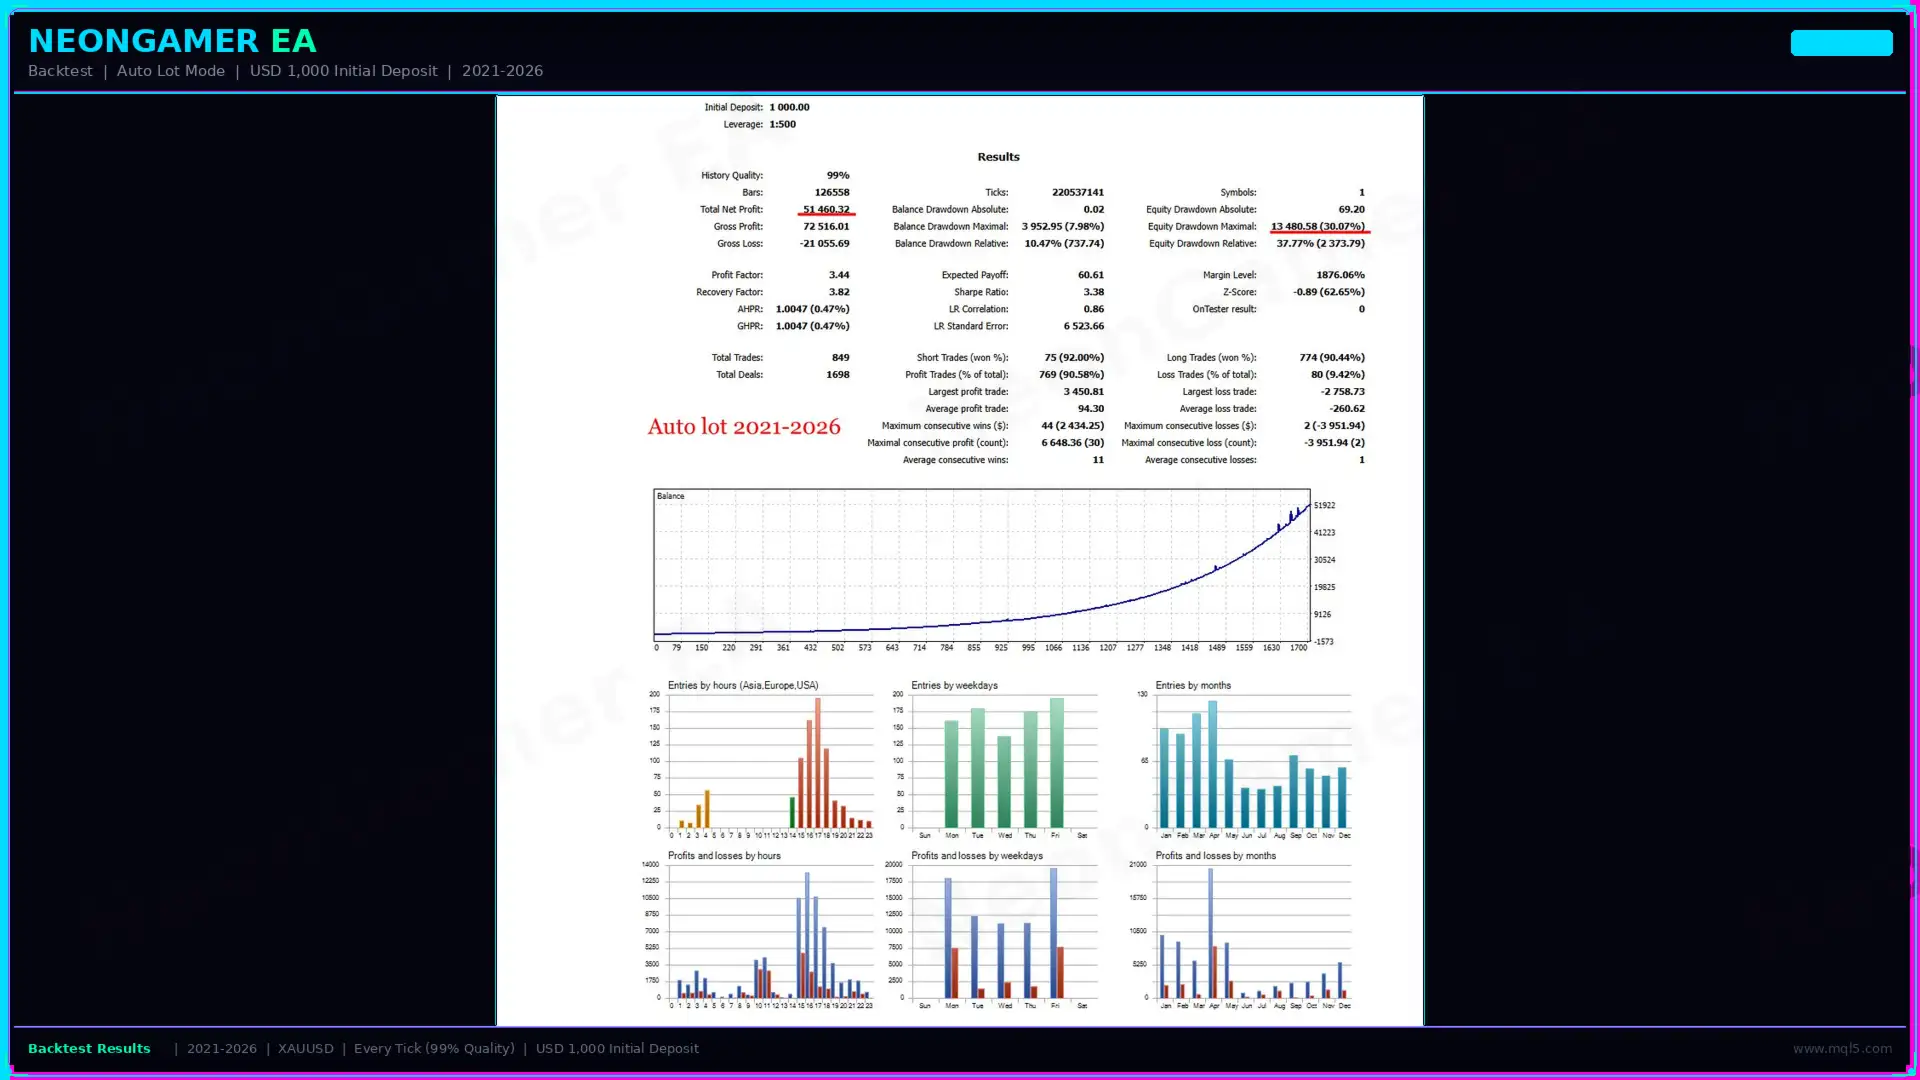Click the Leverage value 1:500

pos(782,124)
